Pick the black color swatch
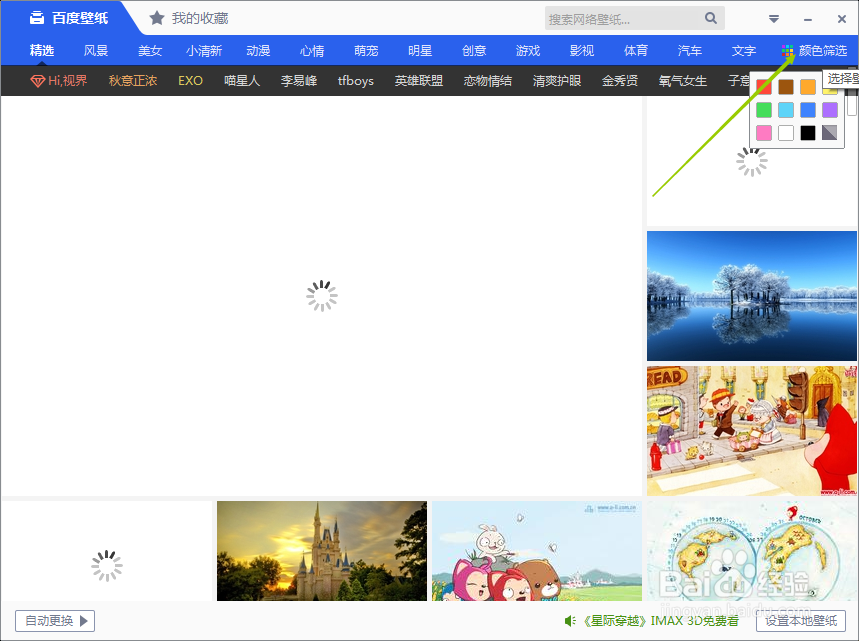859x641 pixels. tap(808, 133)
